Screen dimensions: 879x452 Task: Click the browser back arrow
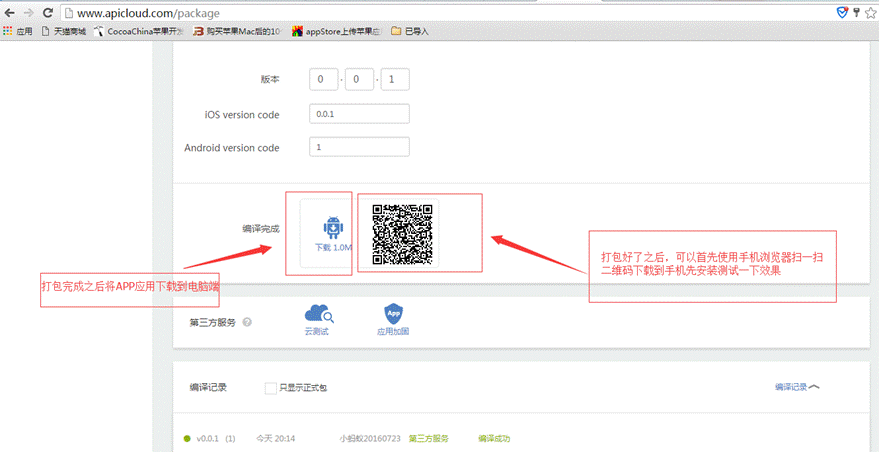[9, 13]
